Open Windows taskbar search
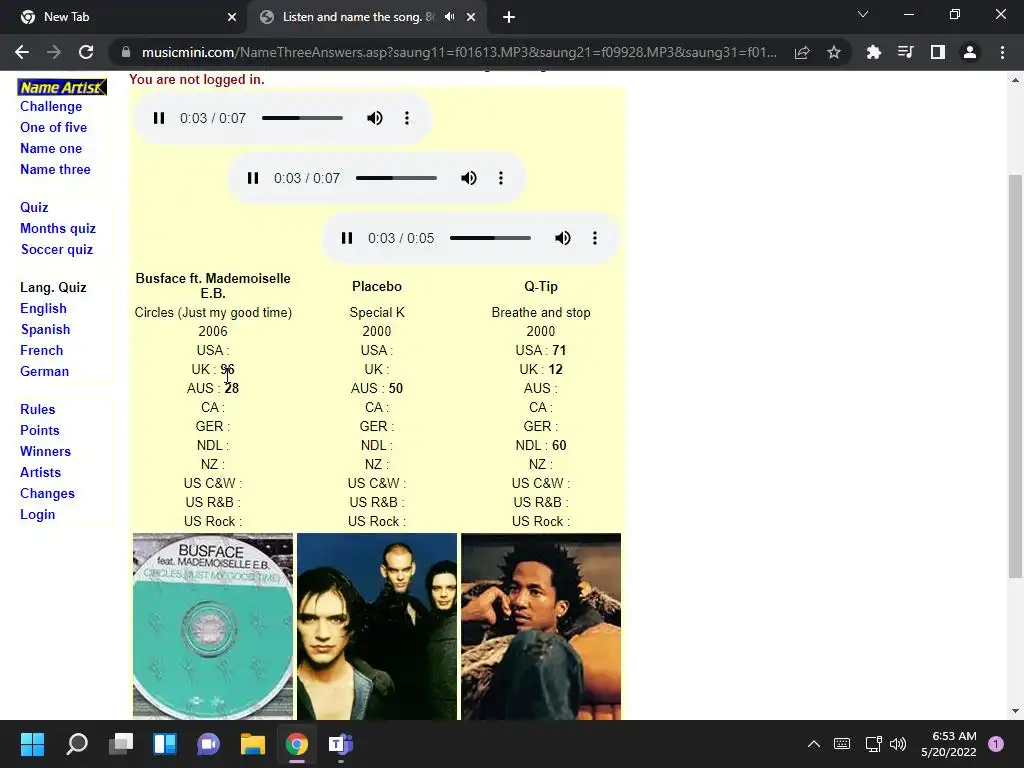The height and width of the screenshot is (768, 1024). (77, 744)
